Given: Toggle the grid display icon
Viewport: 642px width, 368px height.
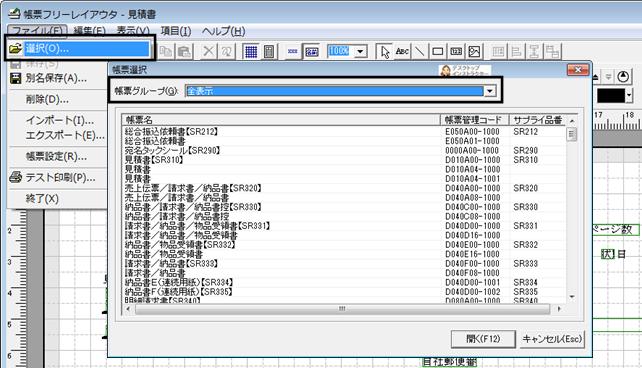Looking at the screenshot, I should click(x=251, y=52).
